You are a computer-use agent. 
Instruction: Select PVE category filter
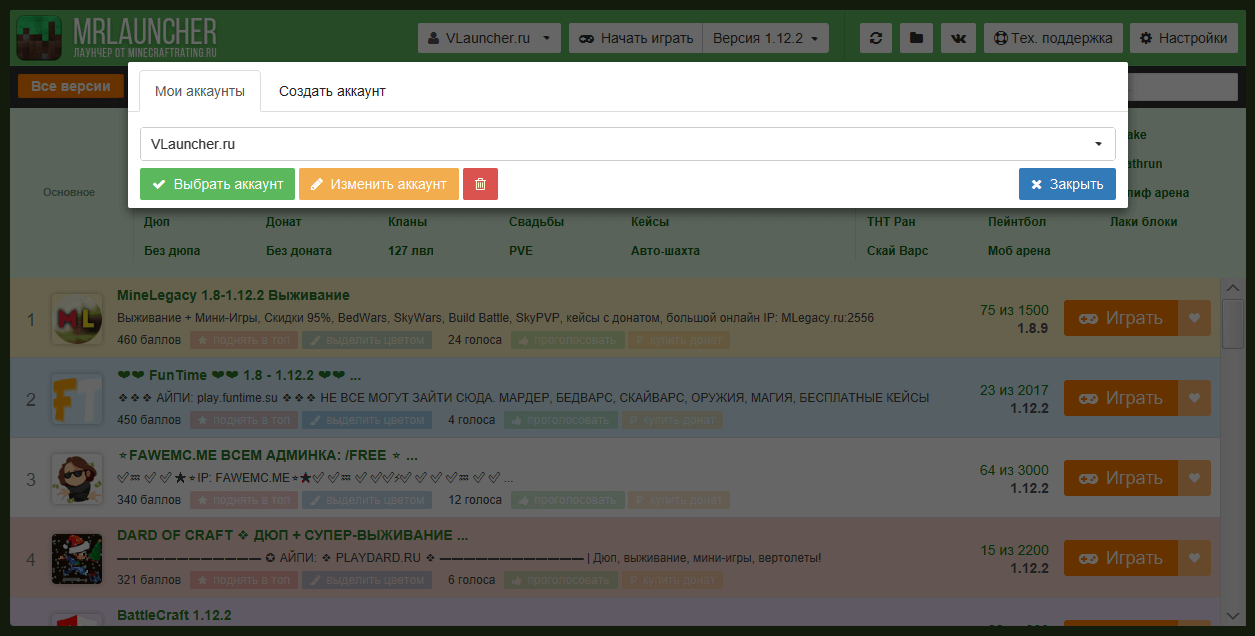click(x=521, y=251)
